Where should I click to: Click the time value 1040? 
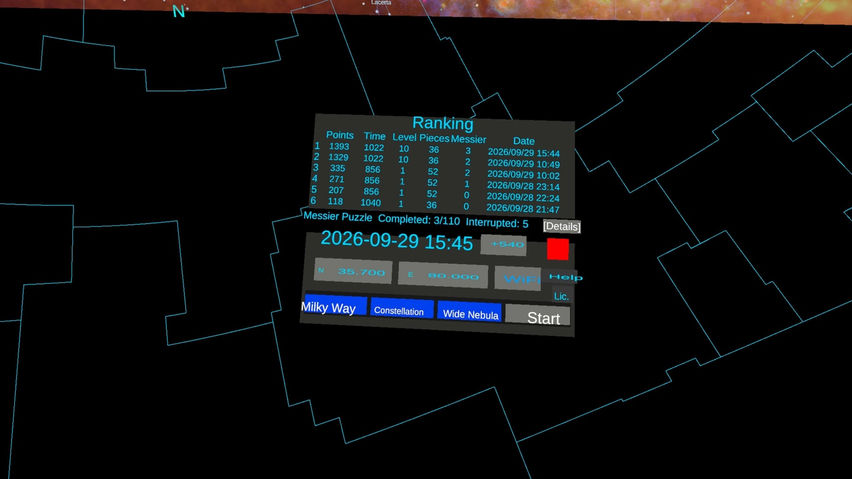371,203
